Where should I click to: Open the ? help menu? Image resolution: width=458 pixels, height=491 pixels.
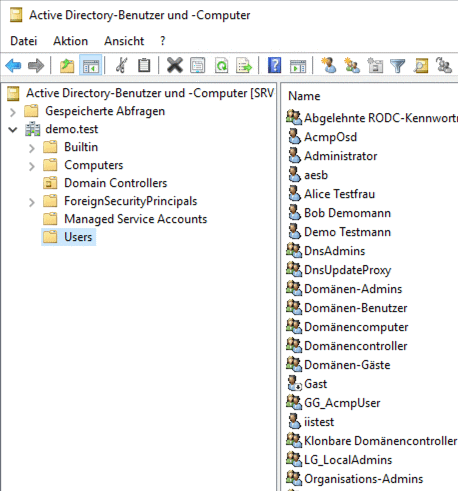coord(162,41)
